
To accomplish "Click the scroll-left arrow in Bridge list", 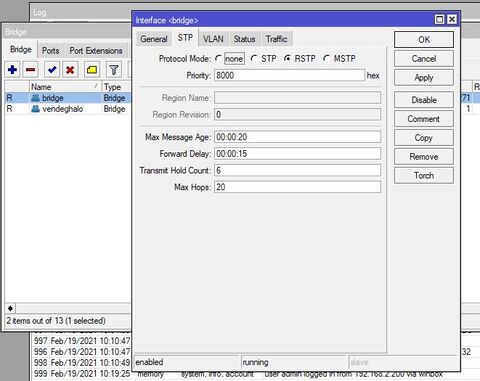I will 10,308.
